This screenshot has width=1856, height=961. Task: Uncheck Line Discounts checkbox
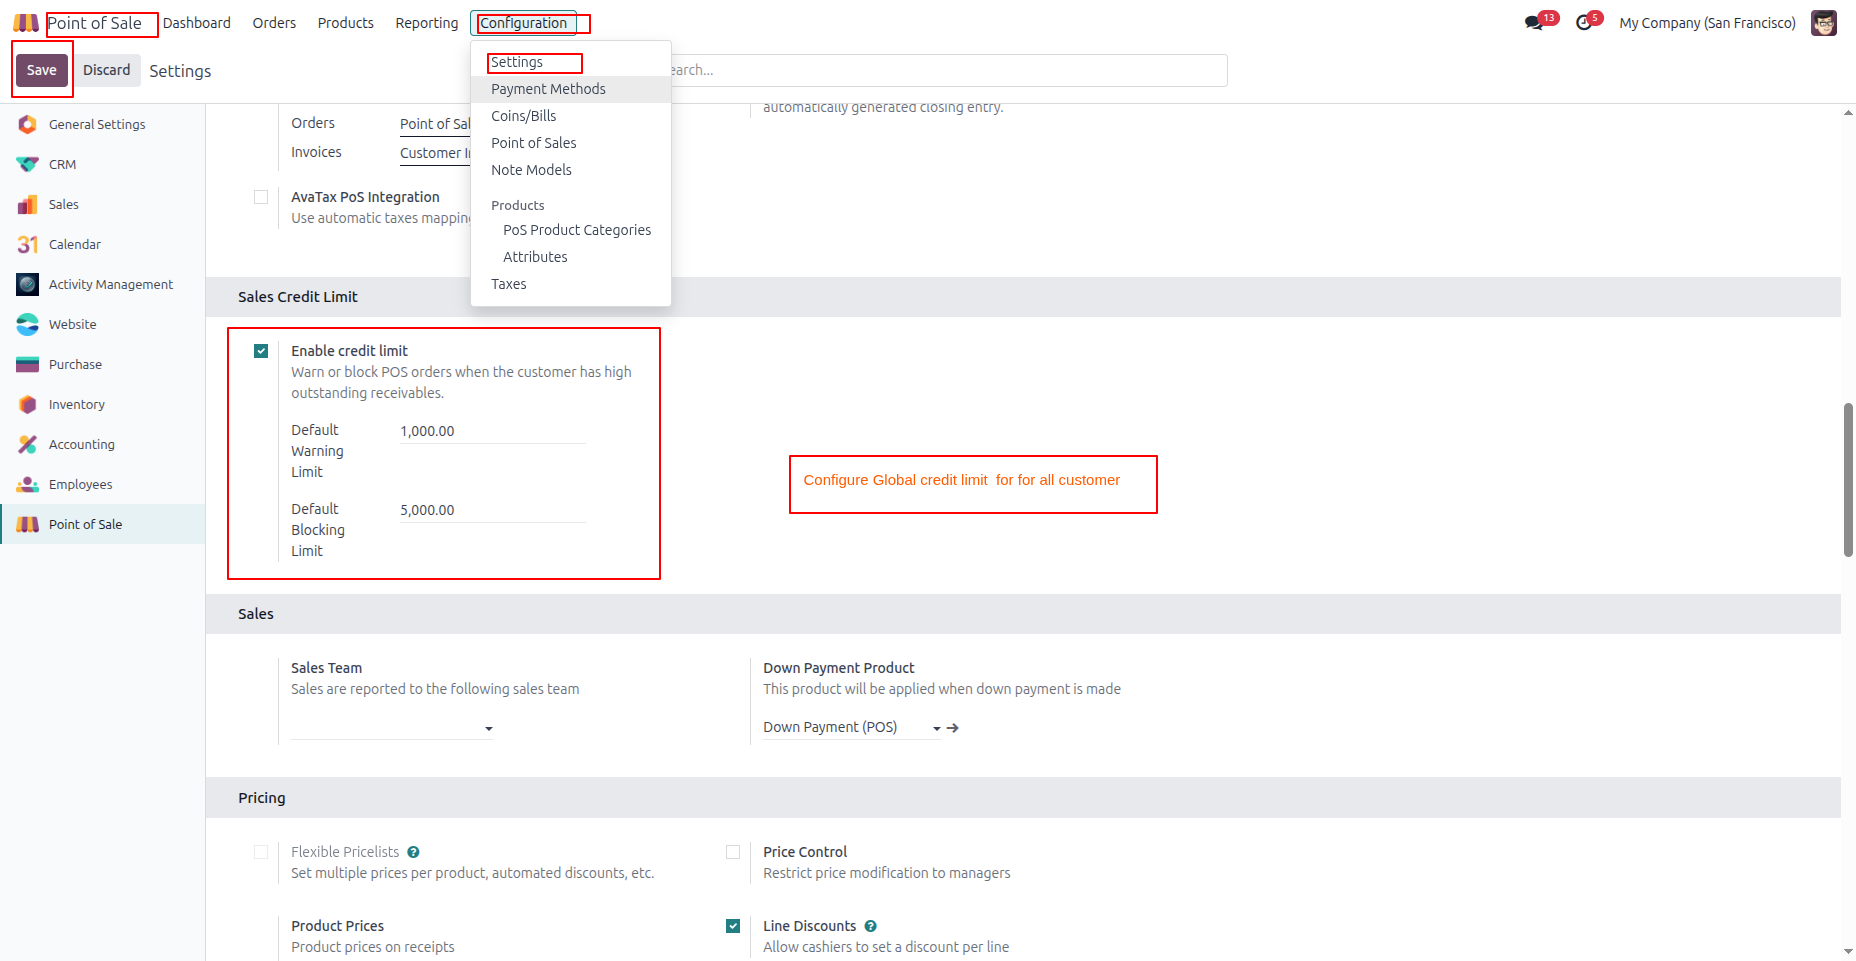(733, 926)
